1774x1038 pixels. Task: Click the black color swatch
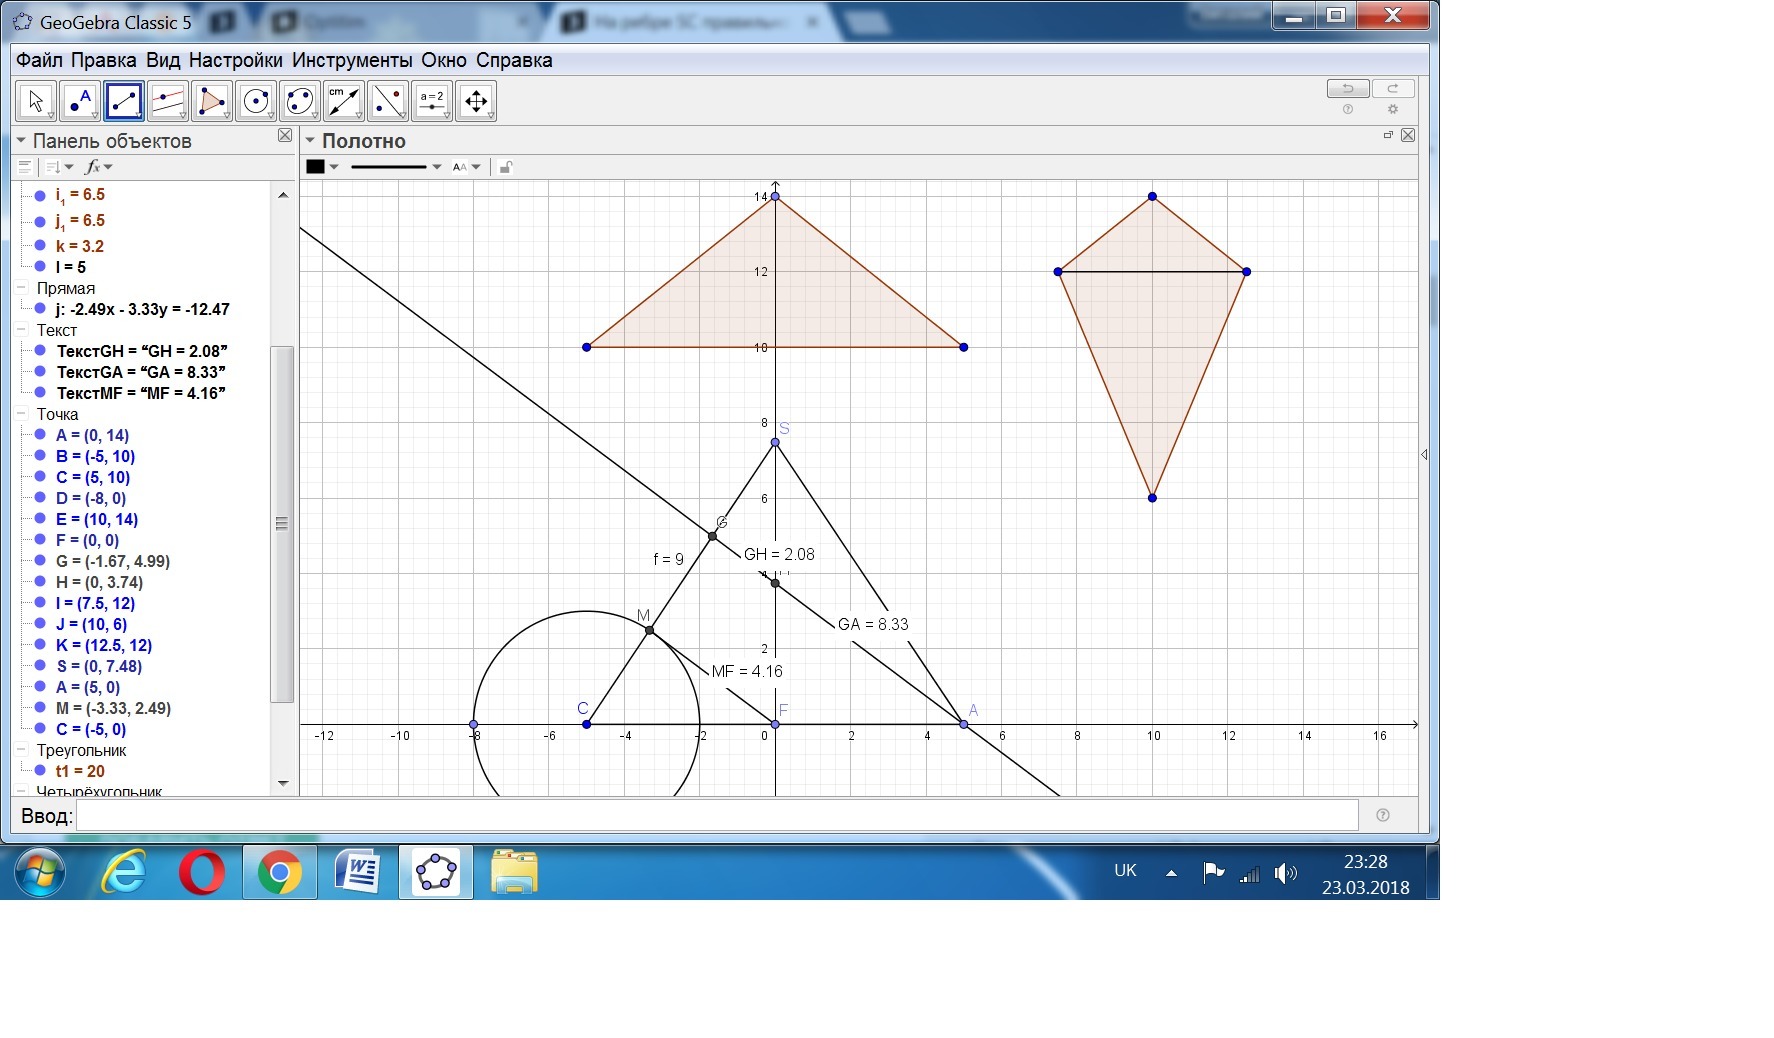point(315,167)
